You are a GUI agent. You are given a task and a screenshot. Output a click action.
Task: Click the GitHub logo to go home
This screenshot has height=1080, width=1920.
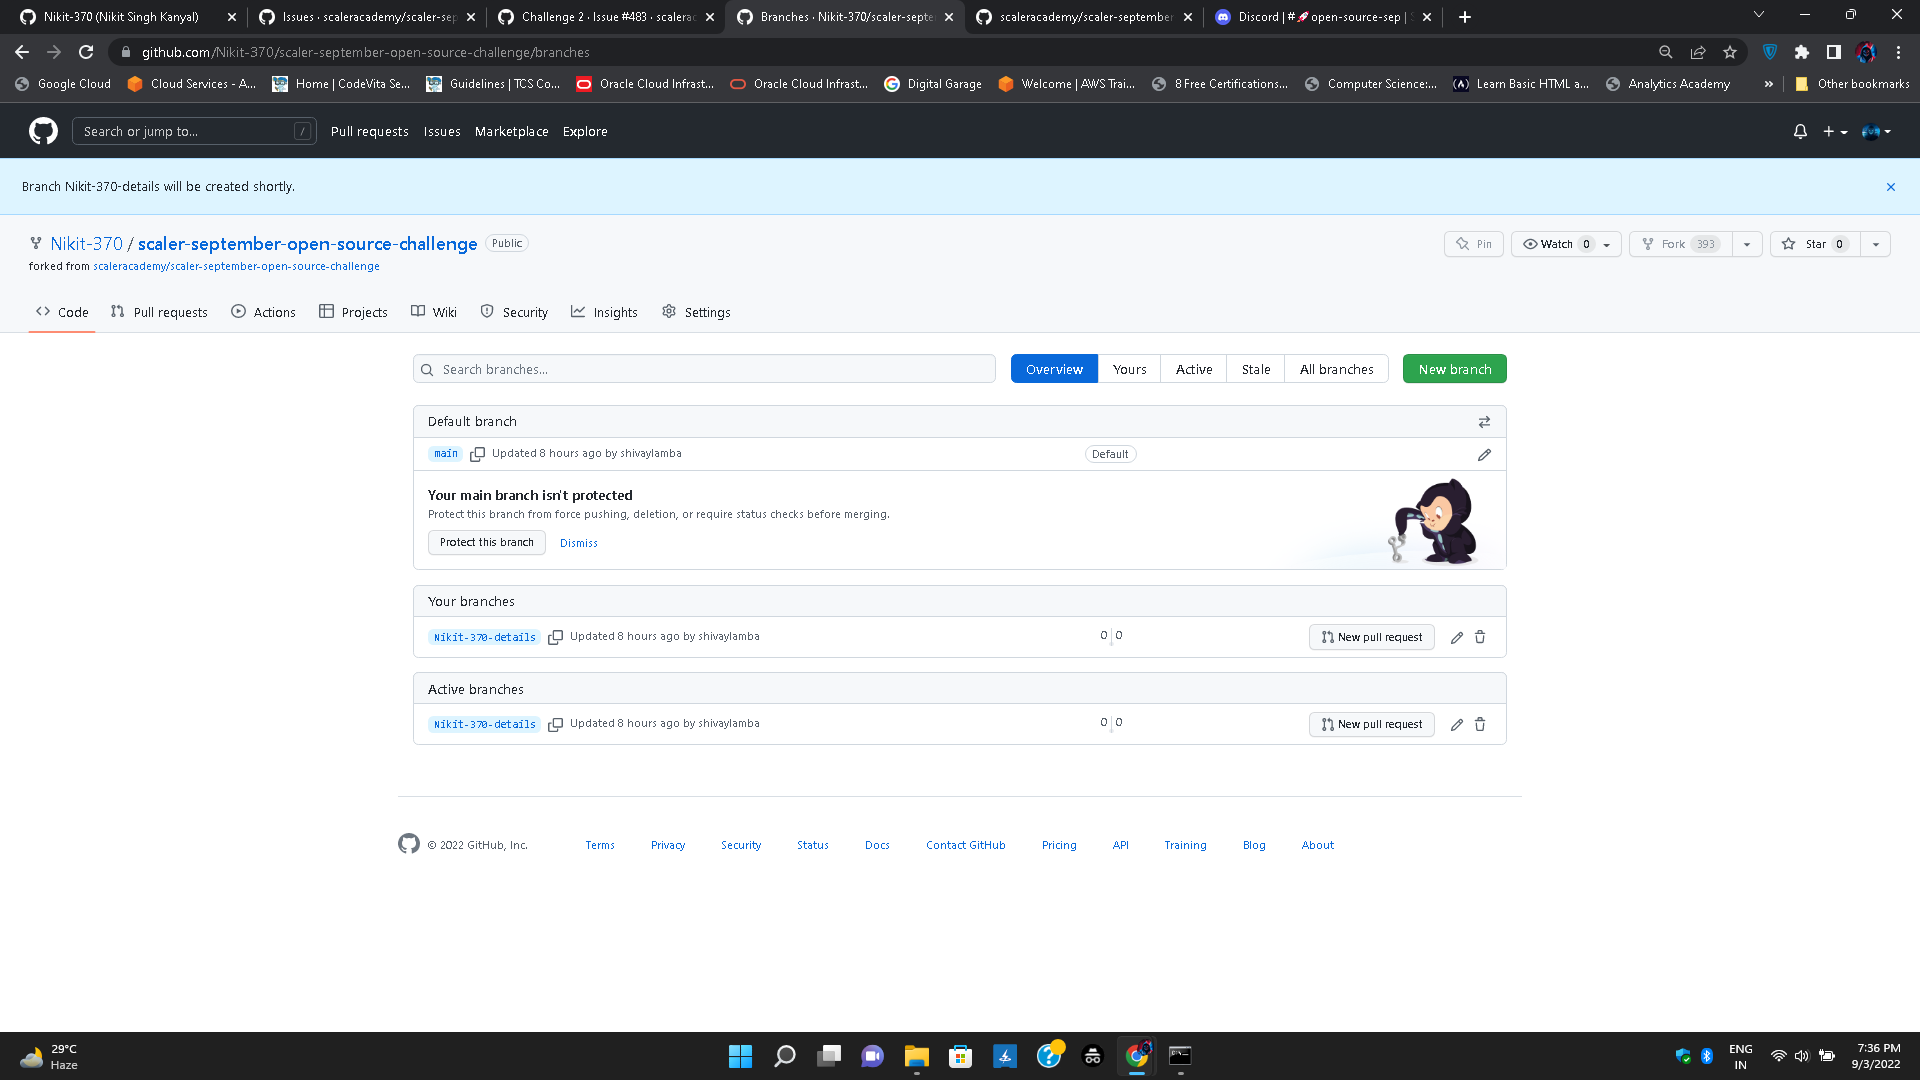click(42, 131)
